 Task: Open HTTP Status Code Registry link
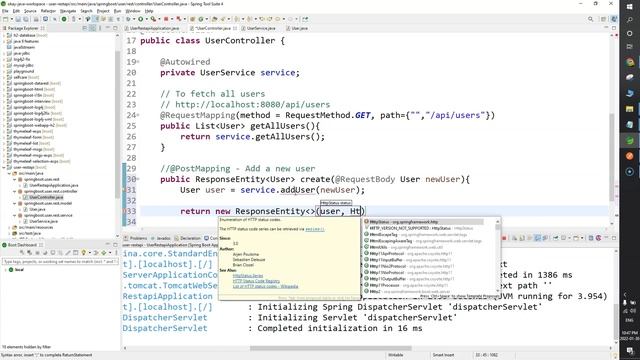(x=256, y=281)
